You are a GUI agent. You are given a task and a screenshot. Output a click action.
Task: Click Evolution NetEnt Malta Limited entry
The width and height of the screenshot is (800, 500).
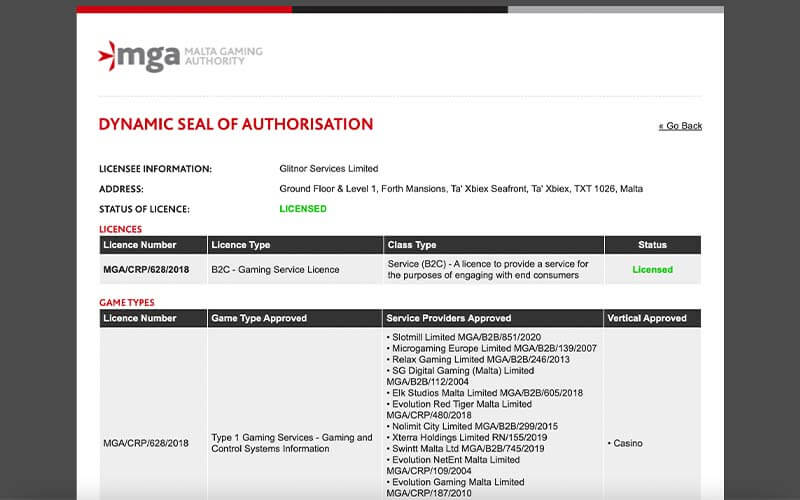pos(453,465)
